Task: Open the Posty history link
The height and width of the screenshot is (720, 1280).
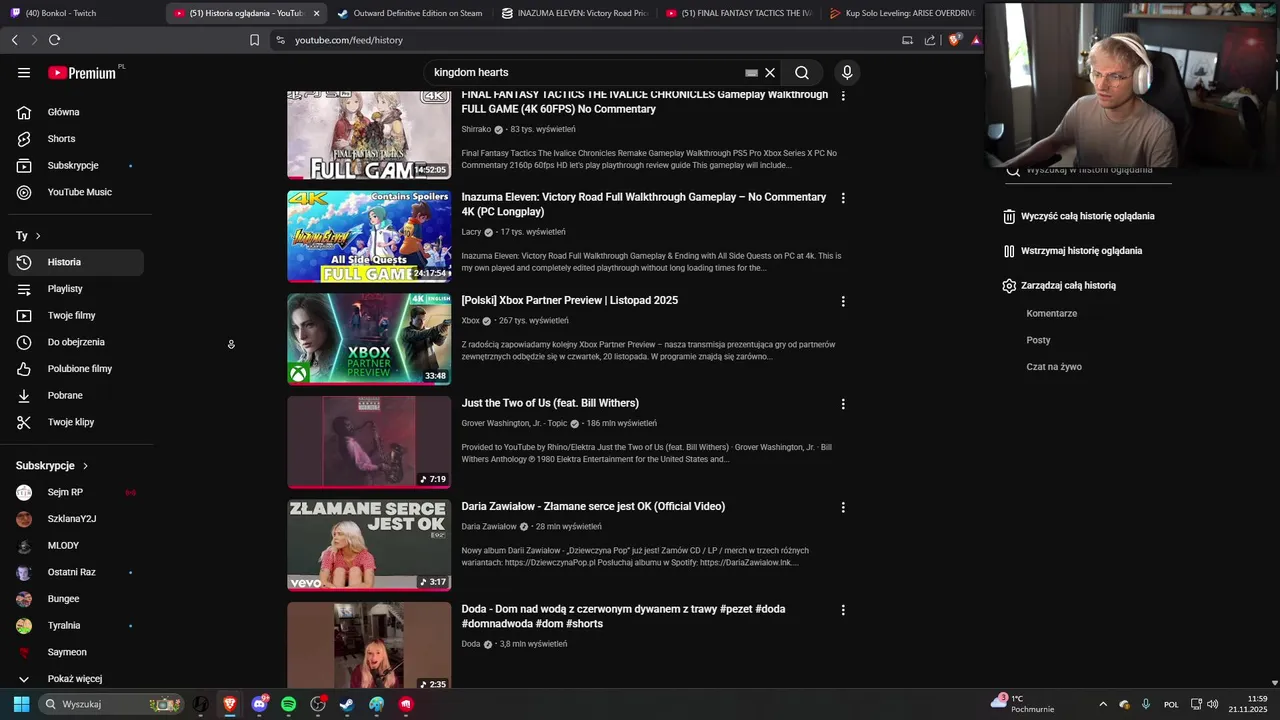Action: tap(1038, 340)
